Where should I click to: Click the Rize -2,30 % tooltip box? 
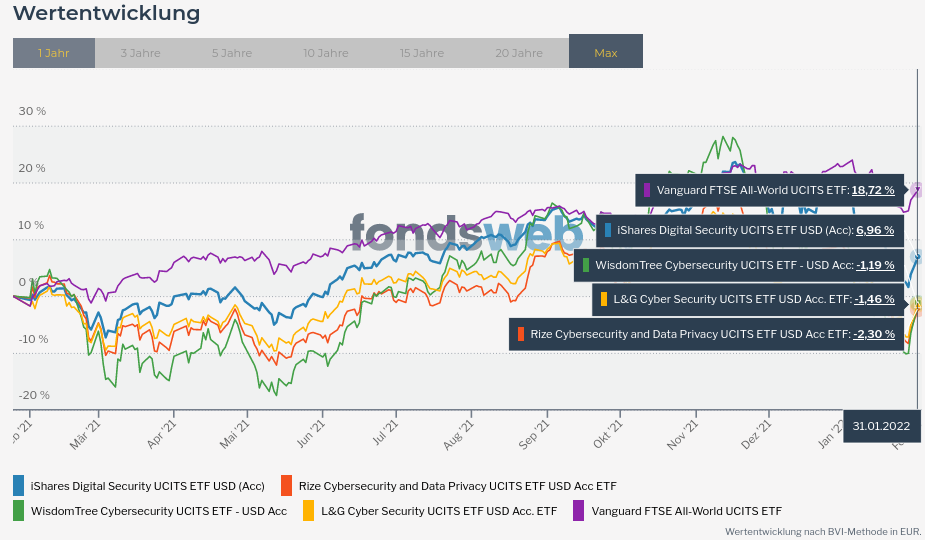click(707, 334)
